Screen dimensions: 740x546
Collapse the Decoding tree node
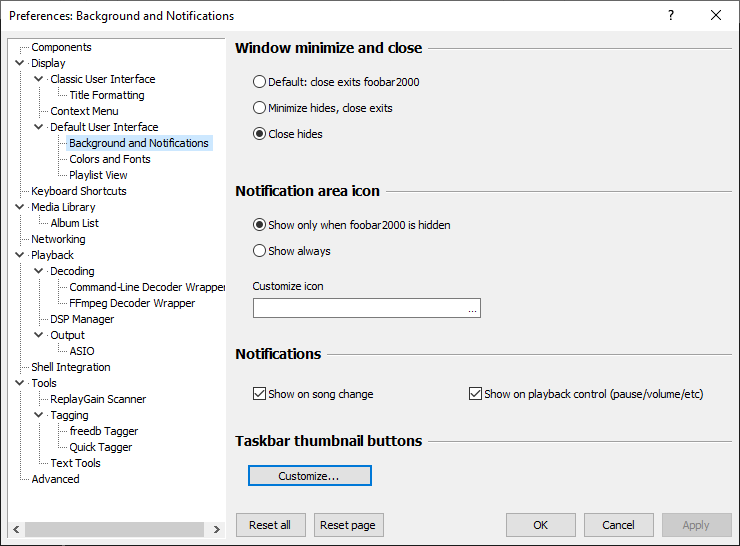tap(39, 271)
